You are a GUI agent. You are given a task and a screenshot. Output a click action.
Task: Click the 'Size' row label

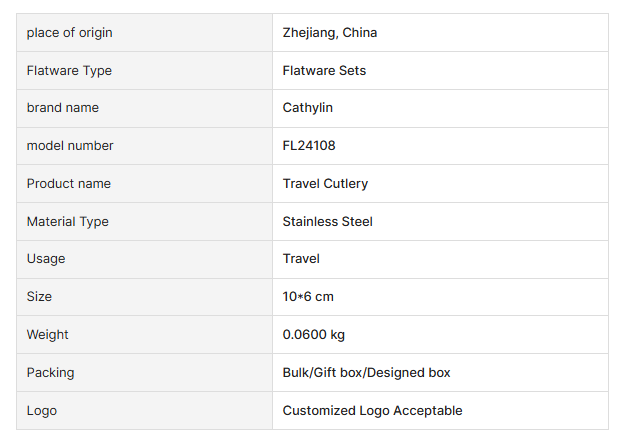(39, 297)
